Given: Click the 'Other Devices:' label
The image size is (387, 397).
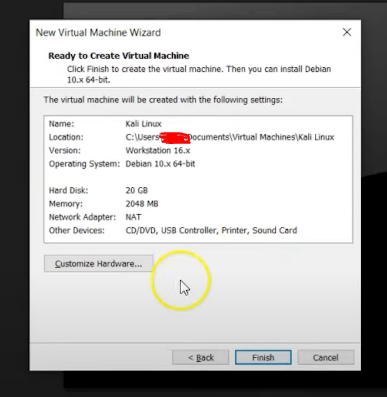Looking at the screenshot, I should 76,230.
